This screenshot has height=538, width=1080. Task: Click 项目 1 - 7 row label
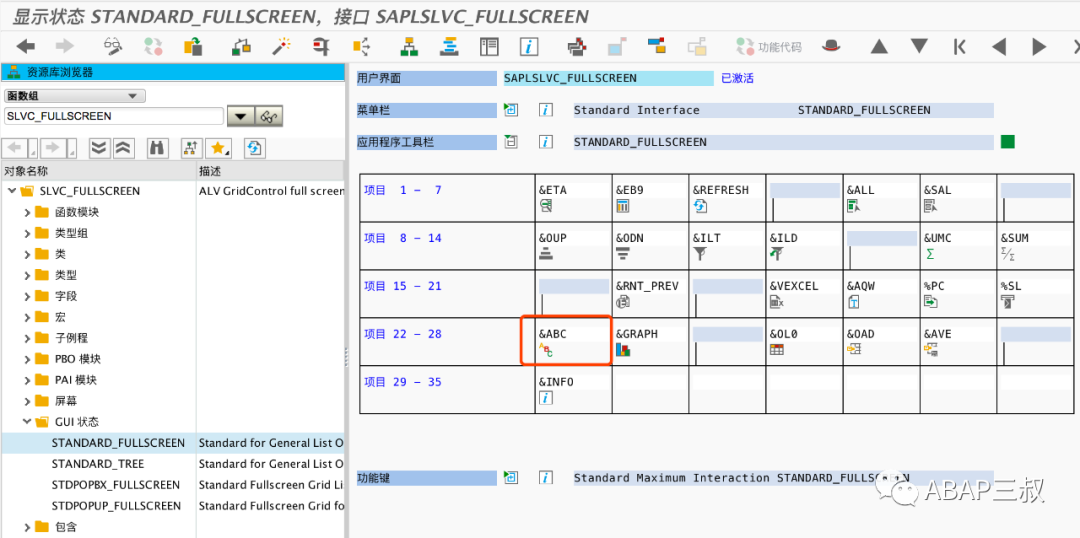(402, 190)
